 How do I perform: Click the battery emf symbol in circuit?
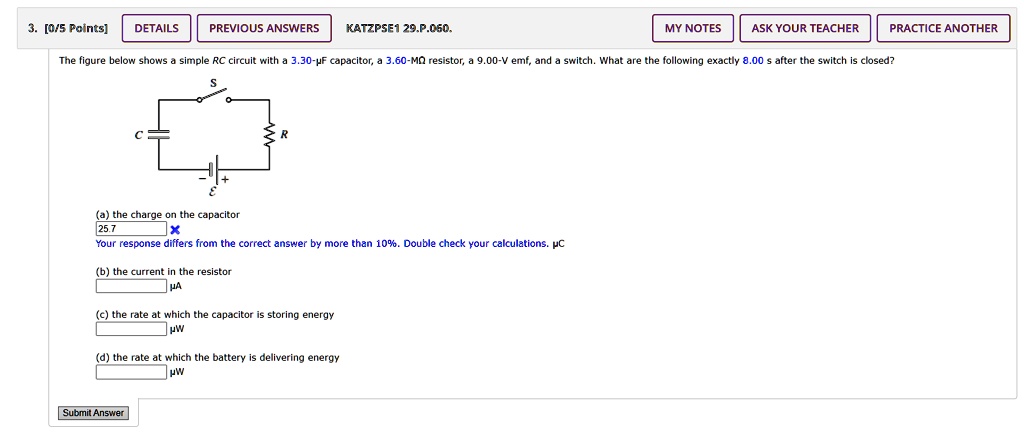(213, 169)
